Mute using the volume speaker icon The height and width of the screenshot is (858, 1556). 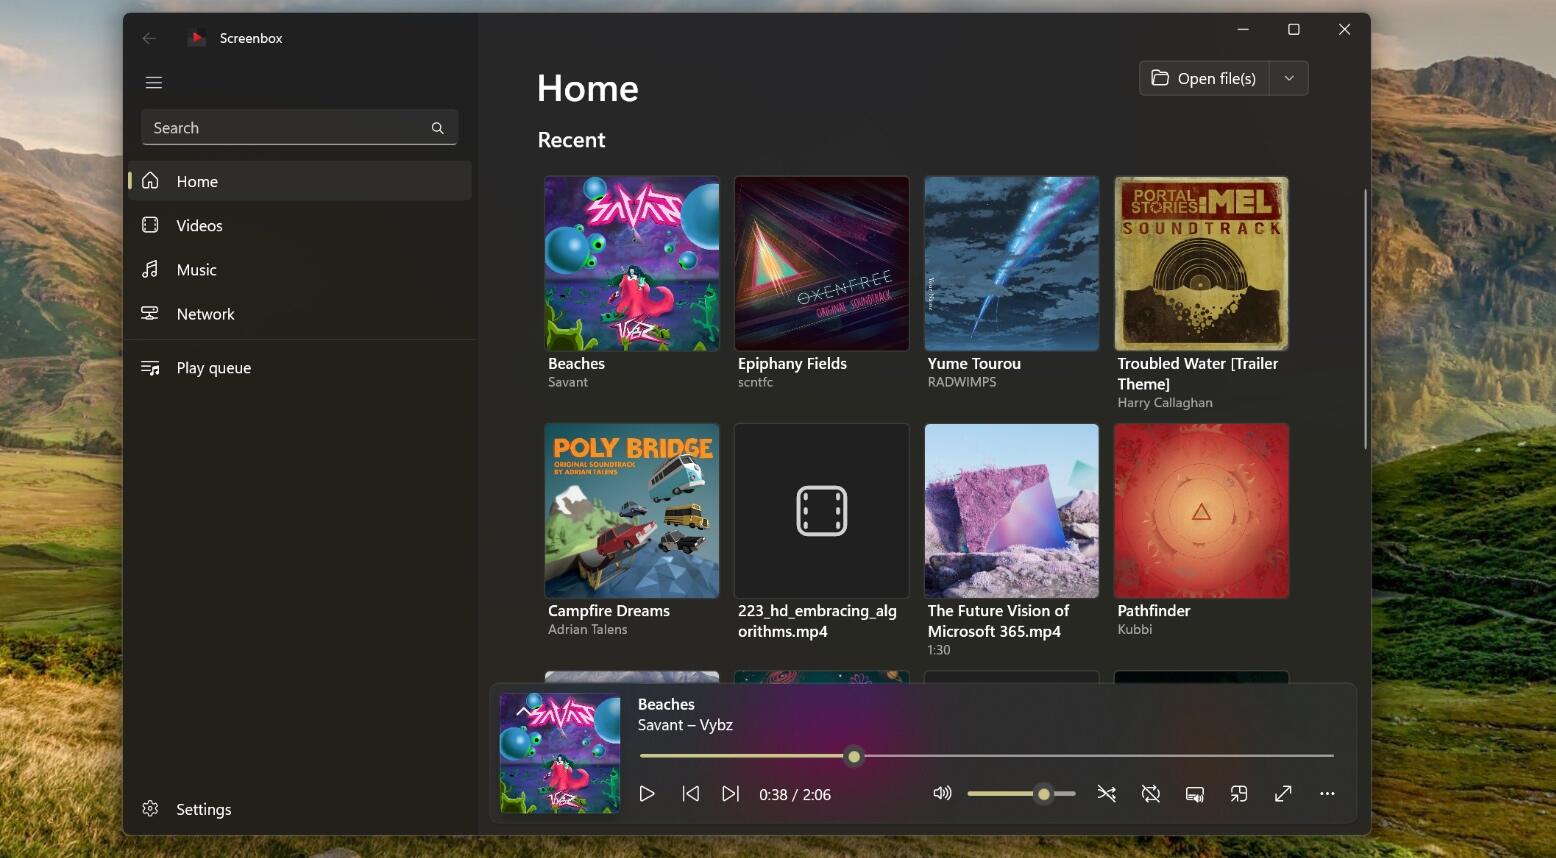[942, 794]
